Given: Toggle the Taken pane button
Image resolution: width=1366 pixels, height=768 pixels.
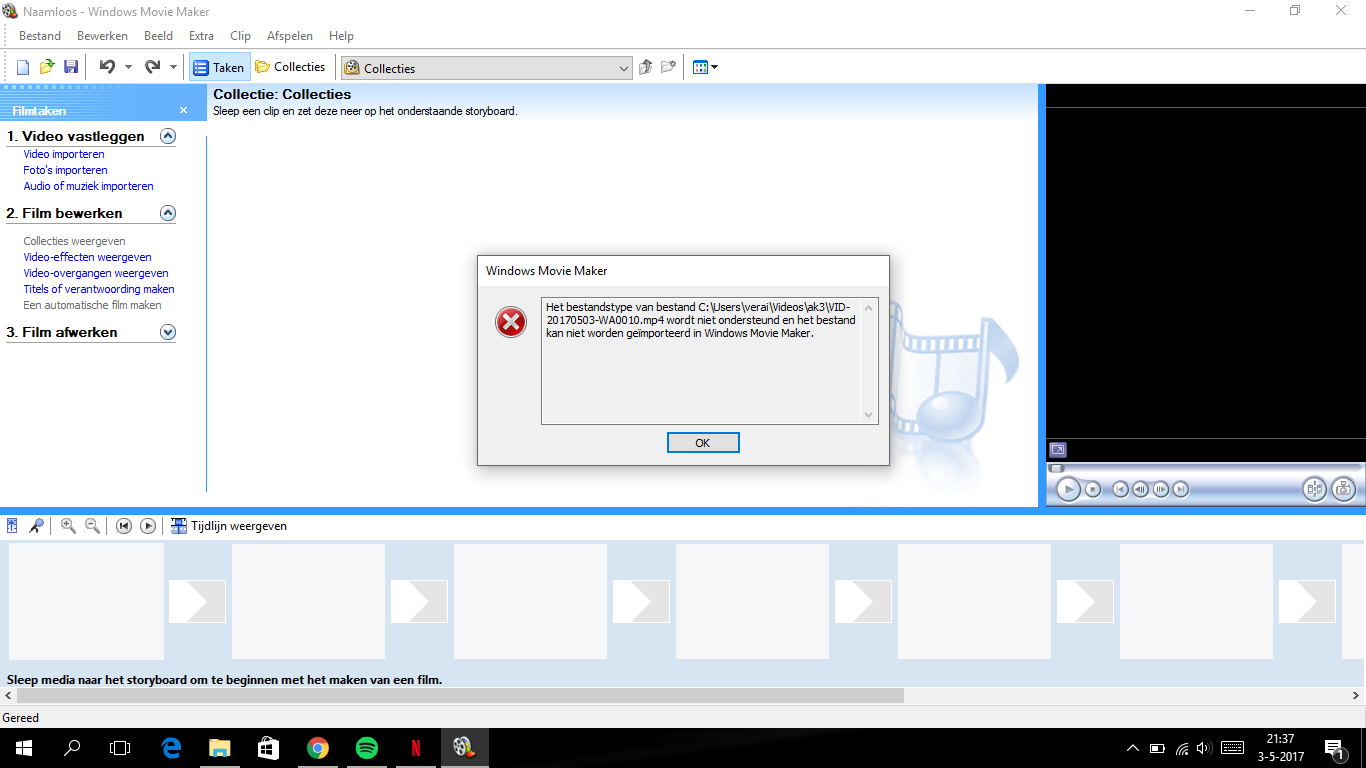Looking at the screenshot, I should tap(219, 67).
